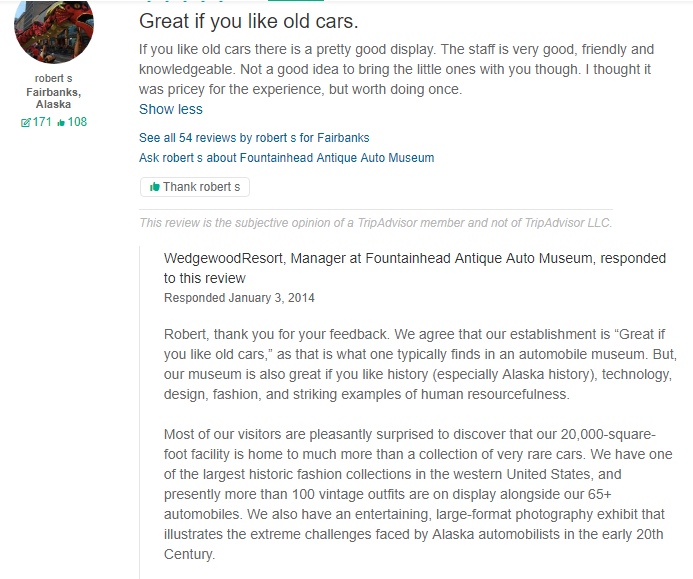Image resolution: width=693 pixels, height=579 pixels.
Task: Click the review body paragraph about old cars
Action: [396, 69]
